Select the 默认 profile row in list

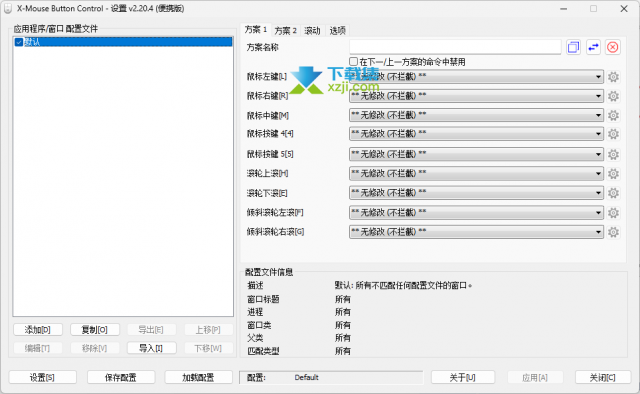[x=123, y=42]
